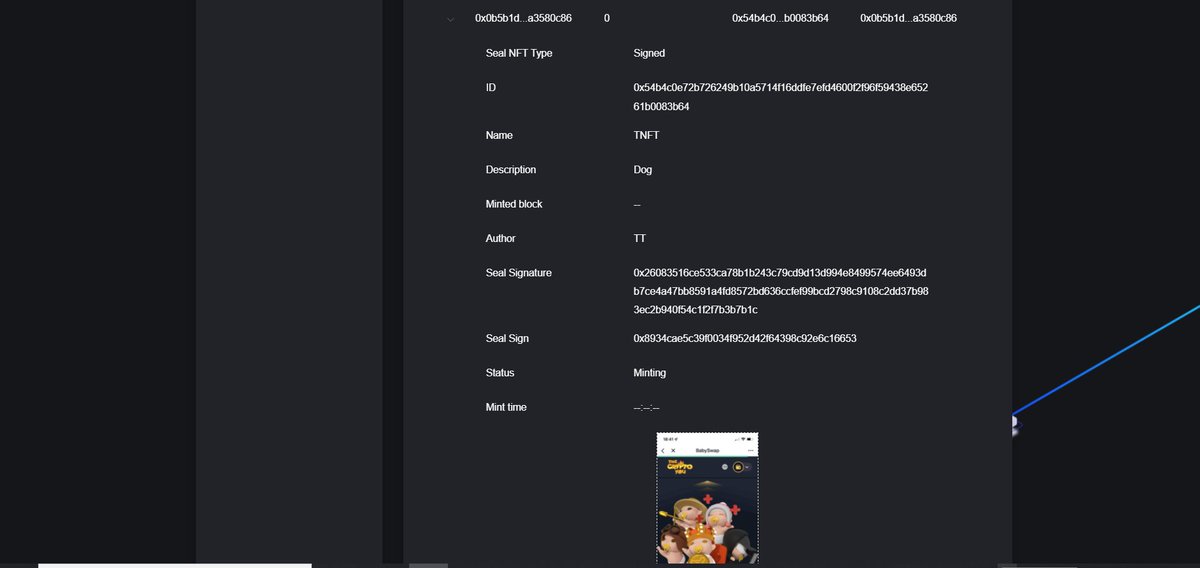Viewport: 1200px width, 568px height.
Task: Click the TNFT name value
Action: (x=646, y=136)
